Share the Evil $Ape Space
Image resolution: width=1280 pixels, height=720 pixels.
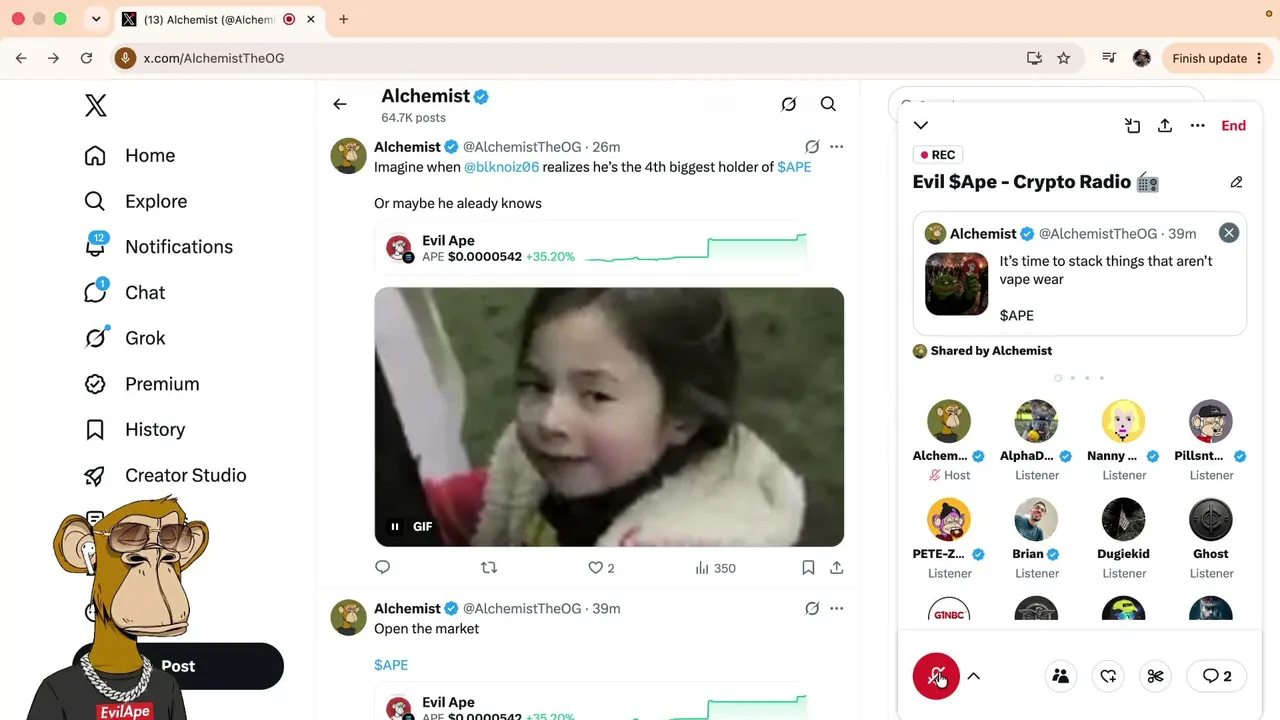coord(1165,125)
